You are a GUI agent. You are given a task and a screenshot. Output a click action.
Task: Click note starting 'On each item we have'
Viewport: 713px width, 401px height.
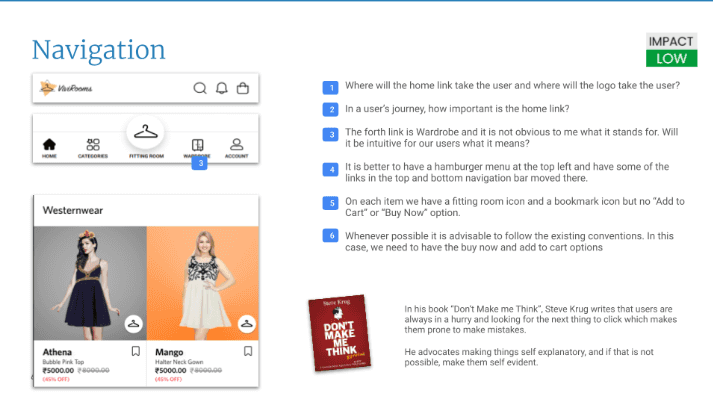(515, 207)
